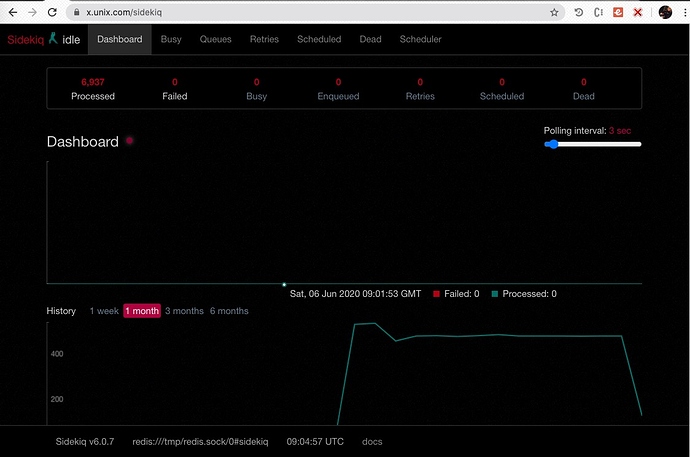
Task: Open the user profile avatar
Action: point(665,12)
